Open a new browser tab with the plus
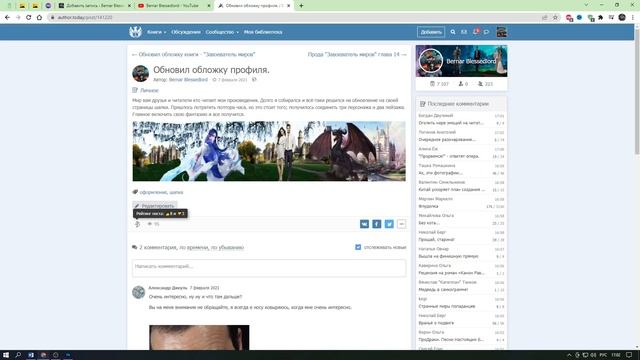 click(x=301, y=6)
